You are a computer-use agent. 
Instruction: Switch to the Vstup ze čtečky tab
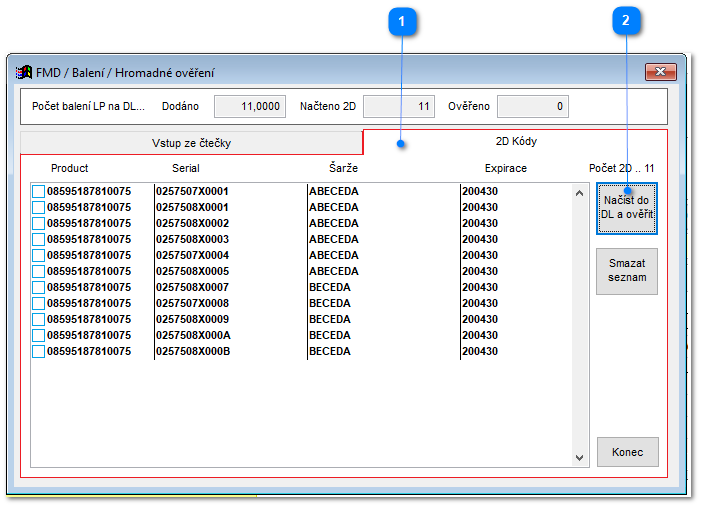click(191, 143)
